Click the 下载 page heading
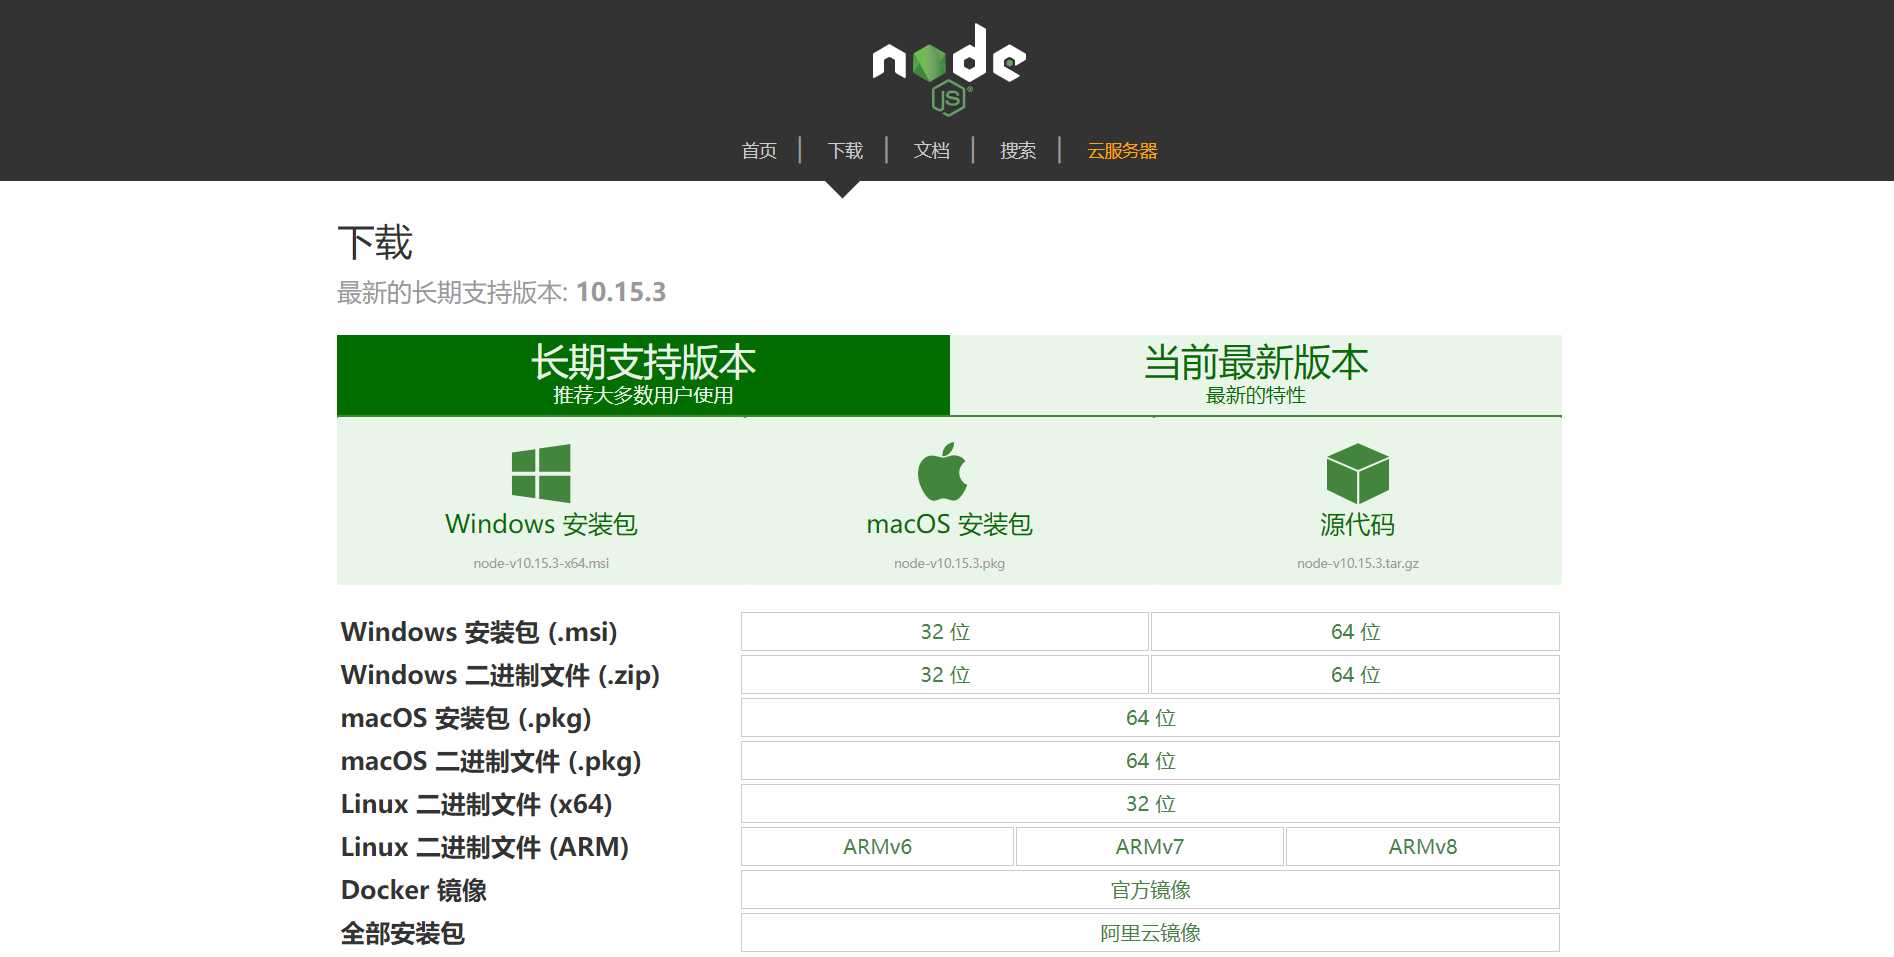 click(375, 242)
